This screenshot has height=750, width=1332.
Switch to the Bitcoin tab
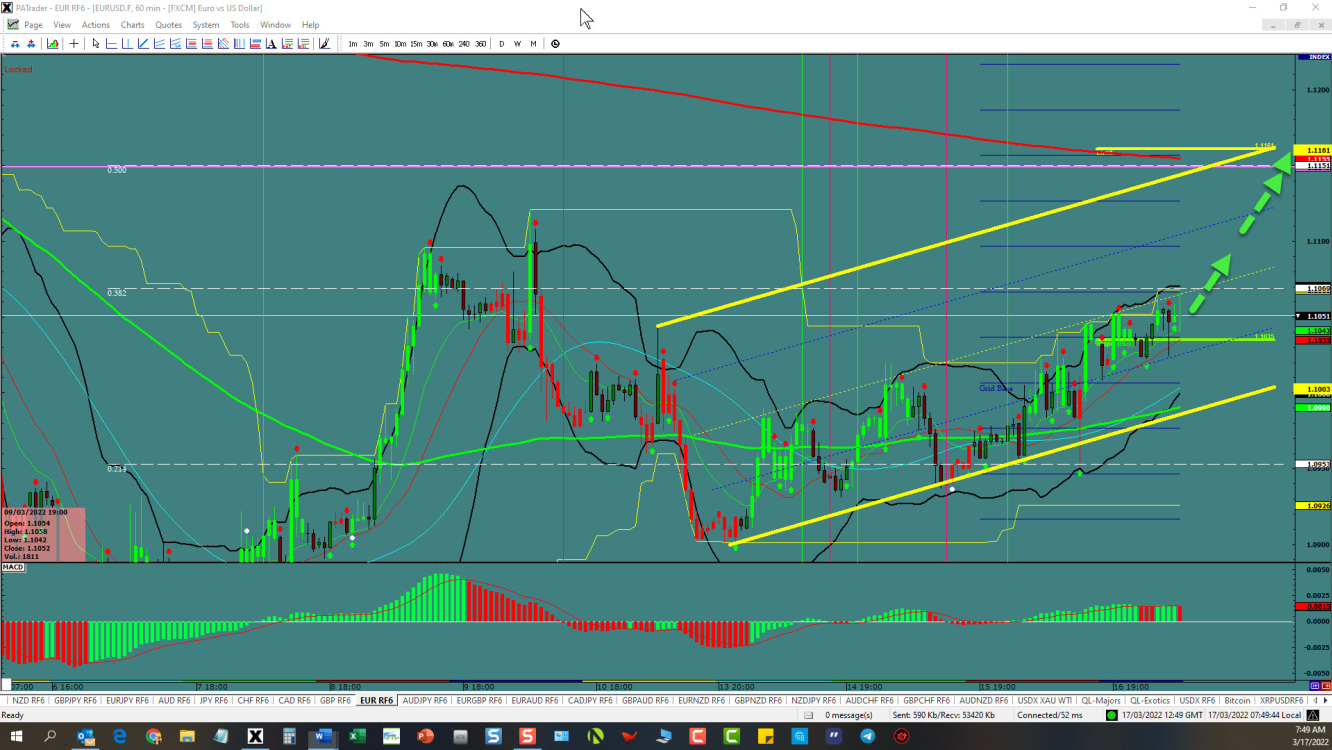[x=1237, y=700]
